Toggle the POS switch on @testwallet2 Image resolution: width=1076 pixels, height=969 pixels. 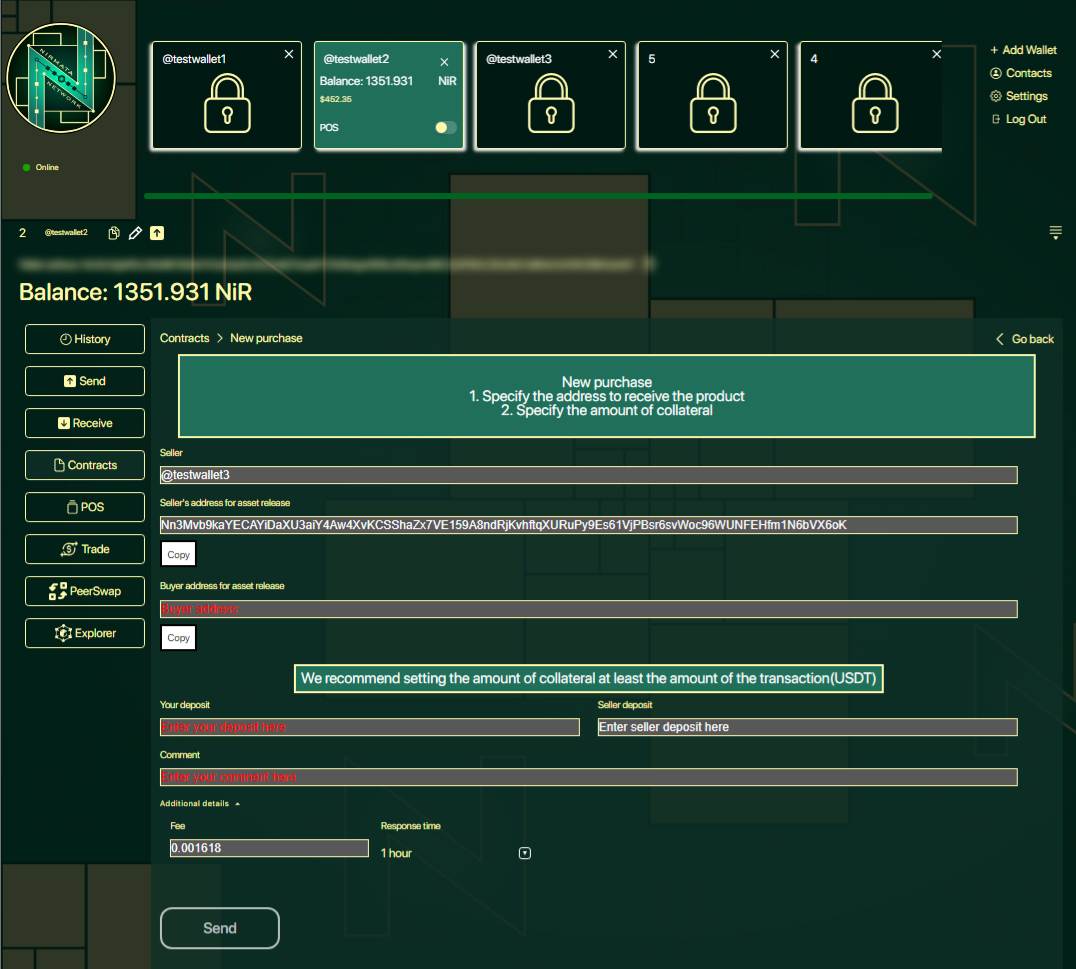445,128
